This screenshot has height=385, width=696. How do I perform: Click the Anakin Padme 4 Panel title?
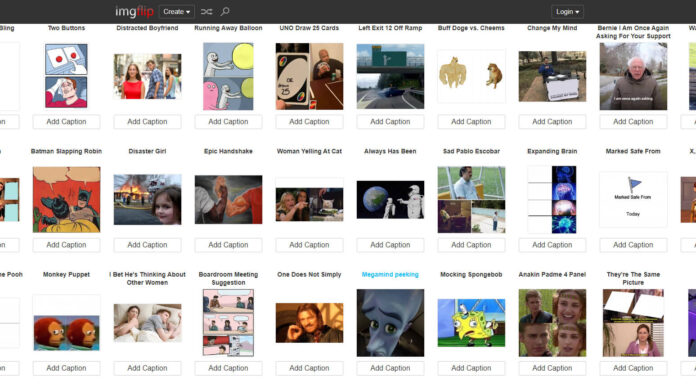coord(552,275)
